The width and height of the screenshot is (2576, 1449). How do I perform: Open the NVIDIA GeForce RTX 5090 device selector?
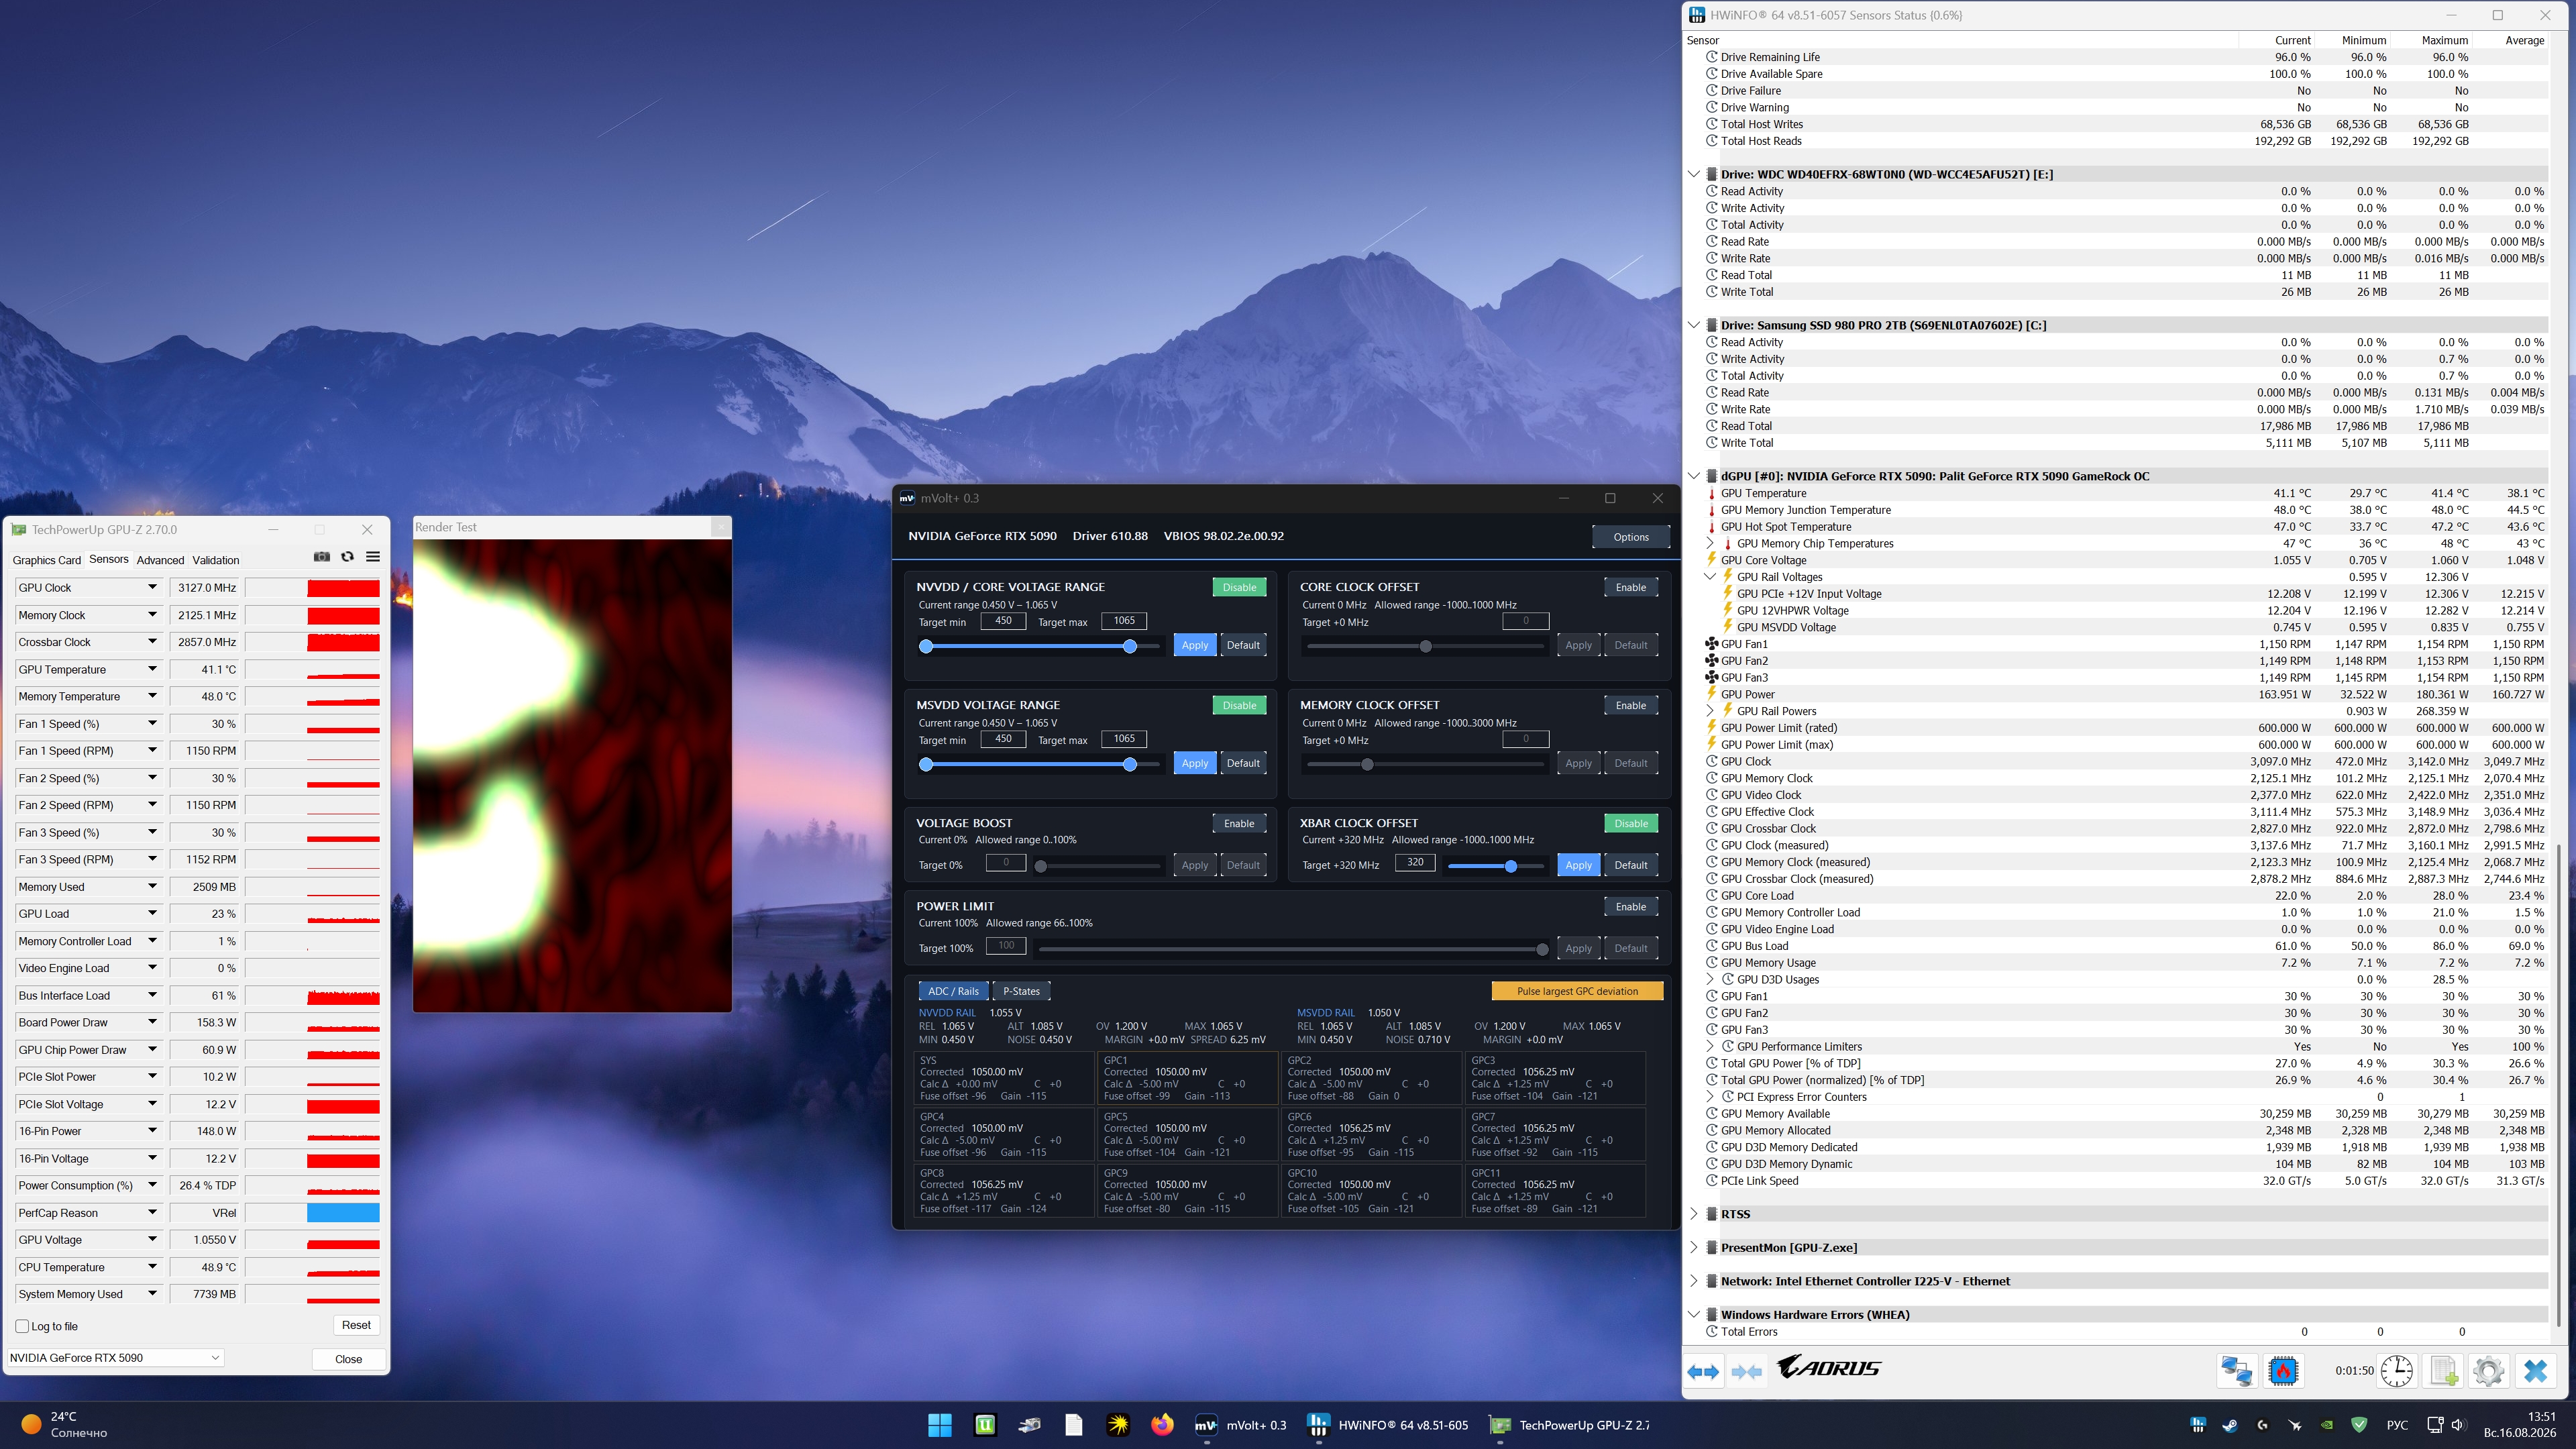115,1357
